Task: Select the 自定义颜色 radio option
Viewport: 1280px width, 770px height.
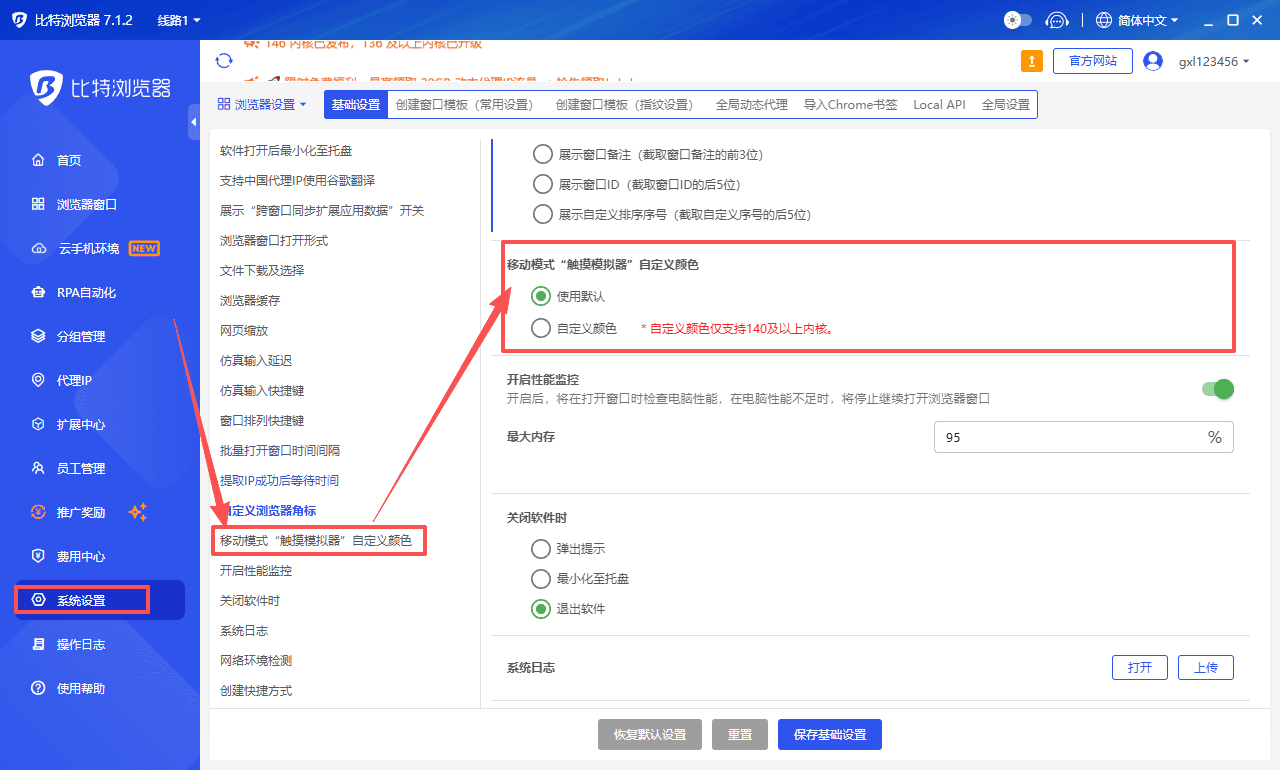Action: pyautogui.click(x=541, y=328)
